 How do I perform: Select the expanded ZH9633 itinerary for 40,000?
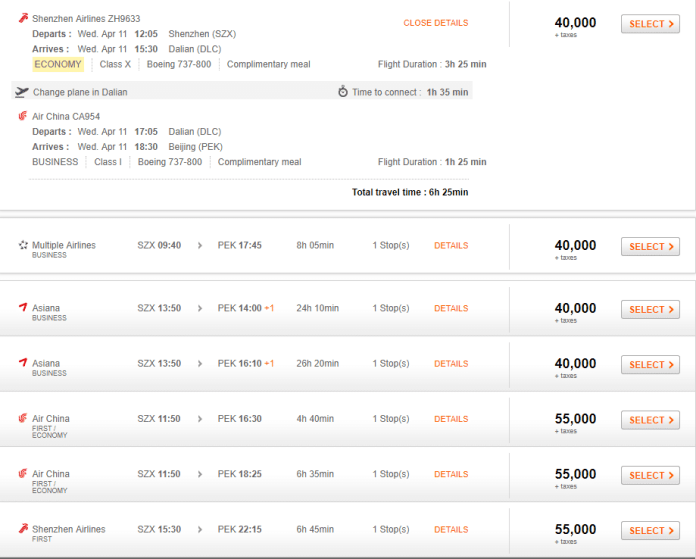pyautogui.click(x=650, y=24)
